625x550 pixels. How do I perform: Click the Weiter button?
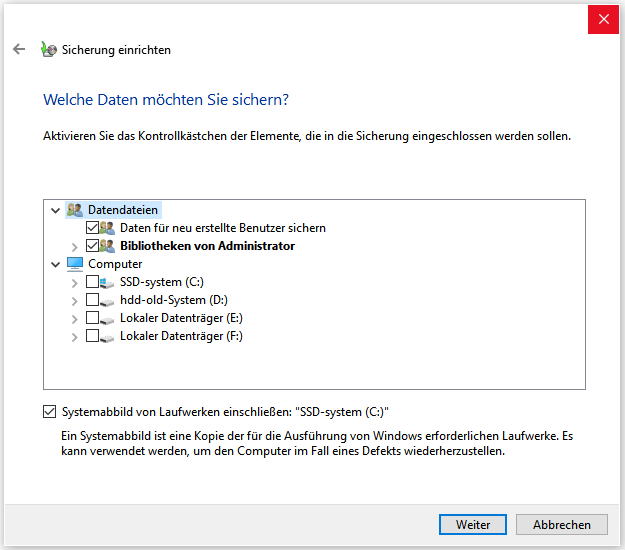click(x=473, y=524)
